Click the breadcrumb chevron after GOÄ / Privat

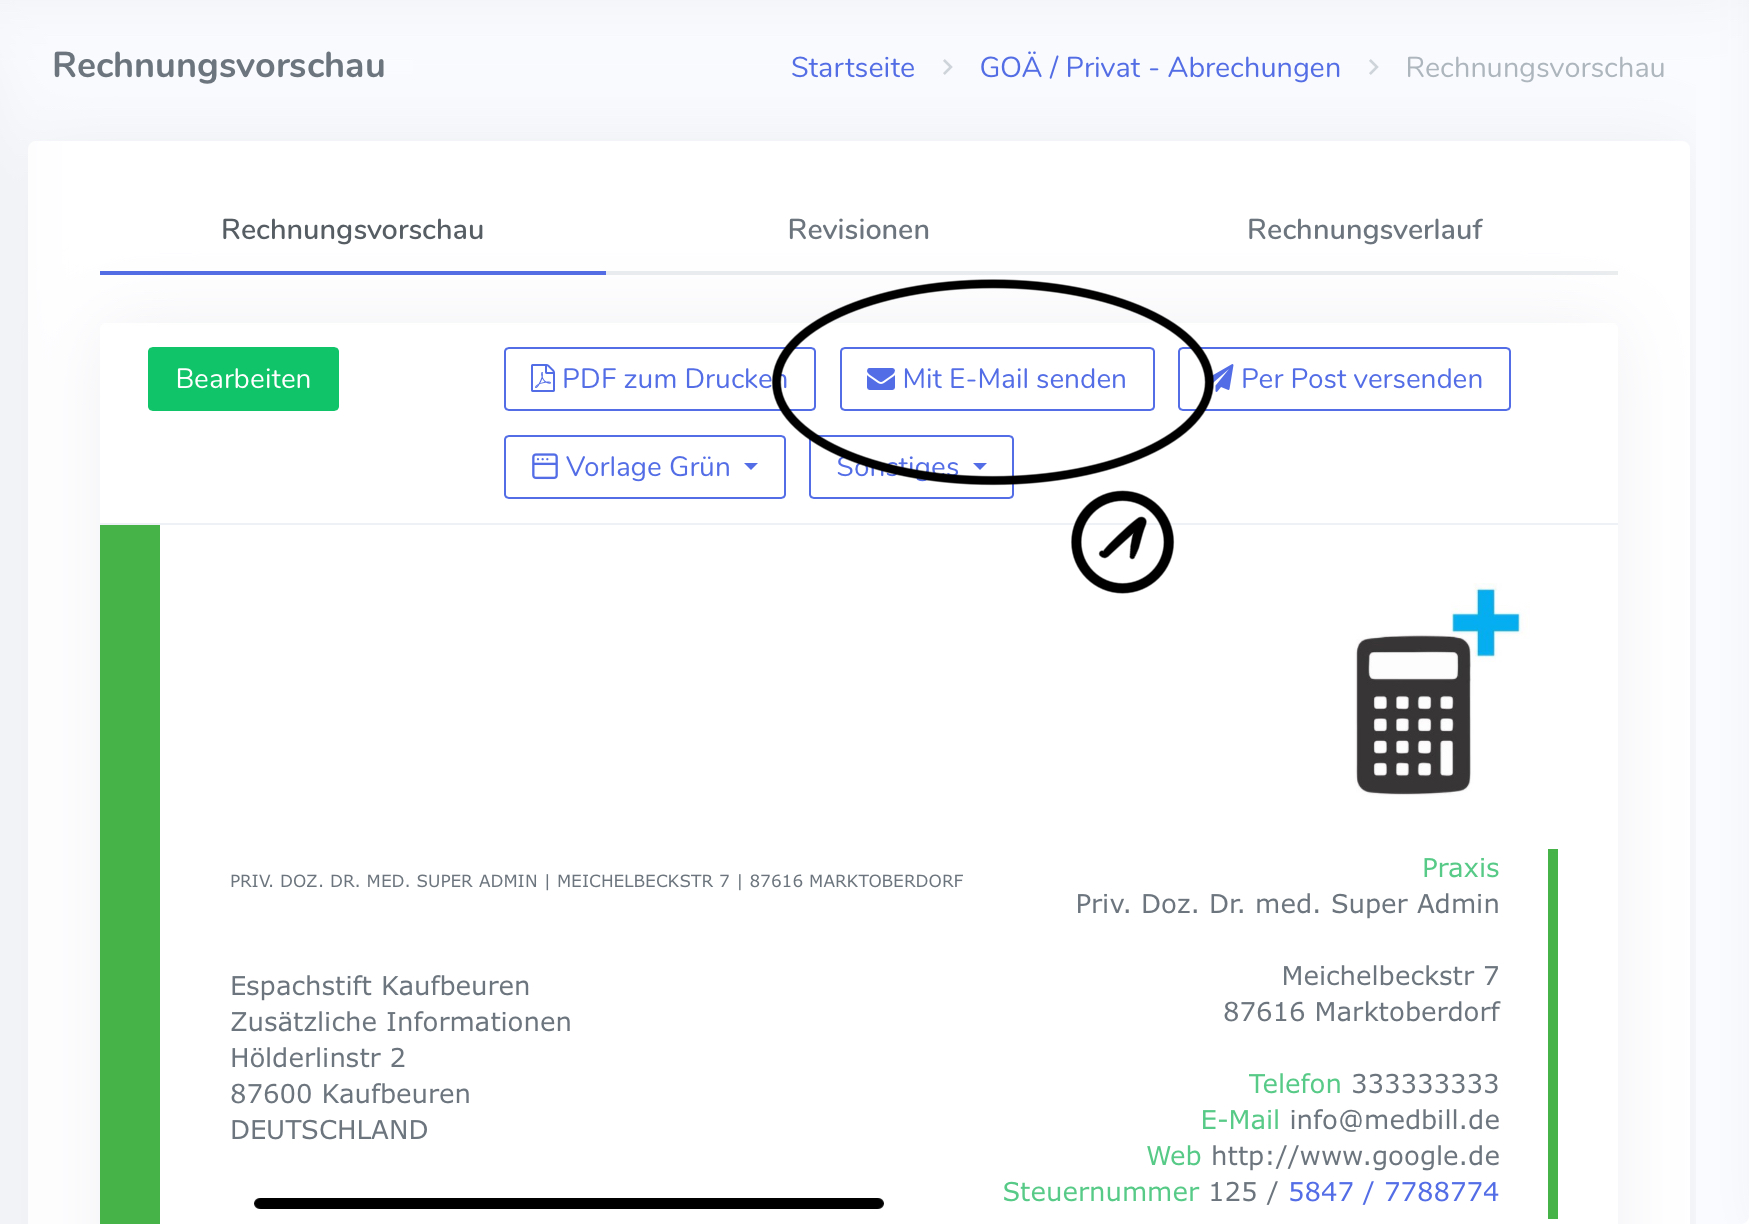point(1373,68)
